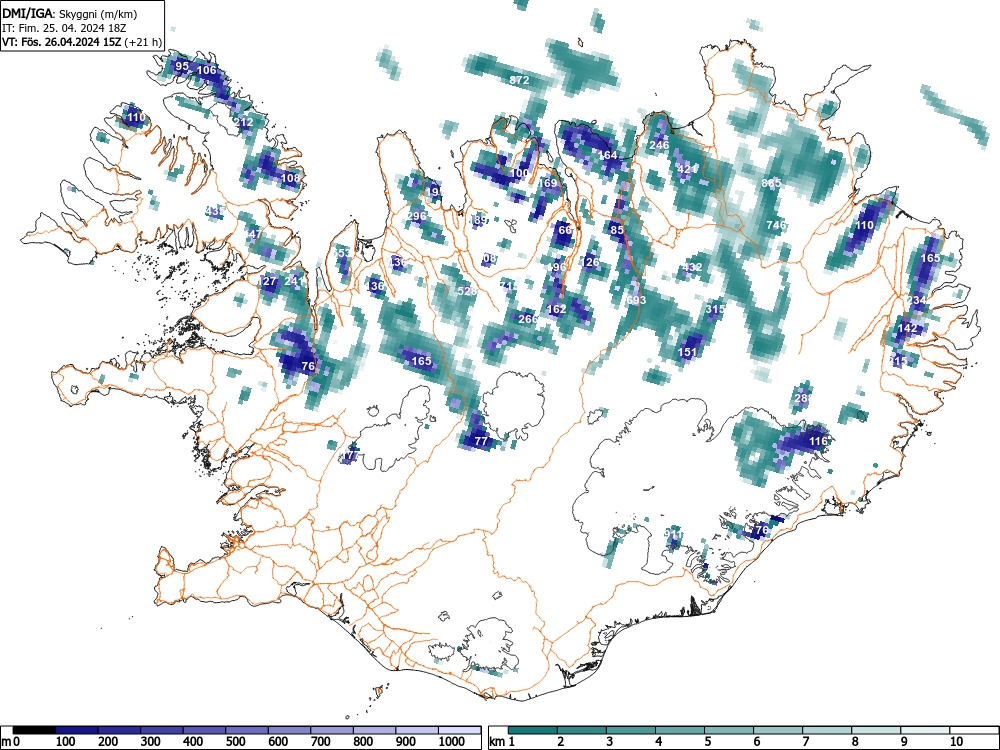Click the '865' visibility value

pyautogui.click(x=771, y=183)
